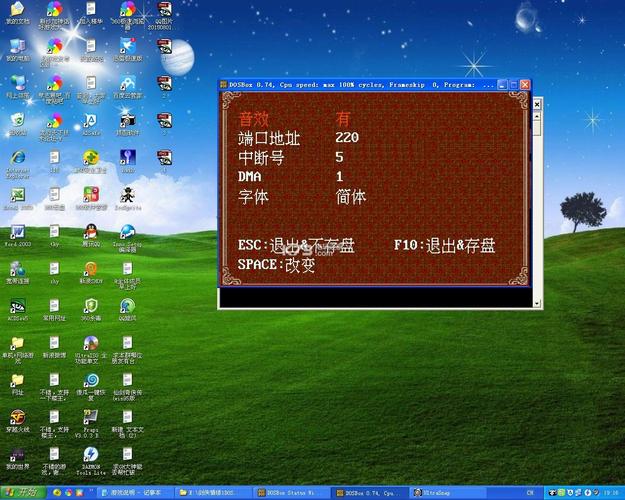Select the Word 2003 shortcut
625x500 pixels.
(18, 235)
